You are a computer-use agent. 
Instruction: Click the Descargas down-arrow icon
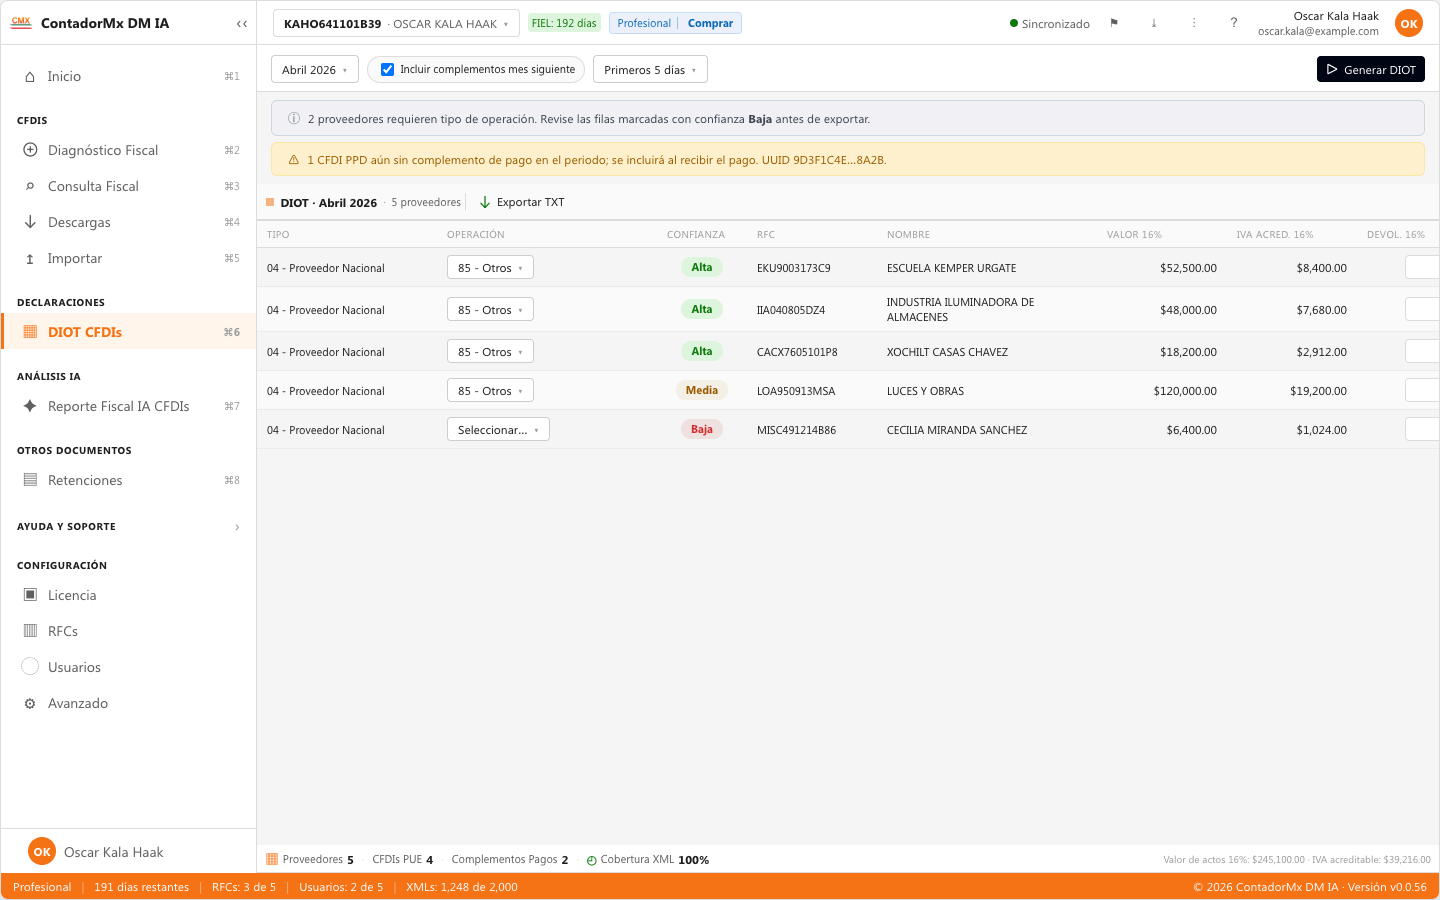pyautogui.click(x=30, y=222)
